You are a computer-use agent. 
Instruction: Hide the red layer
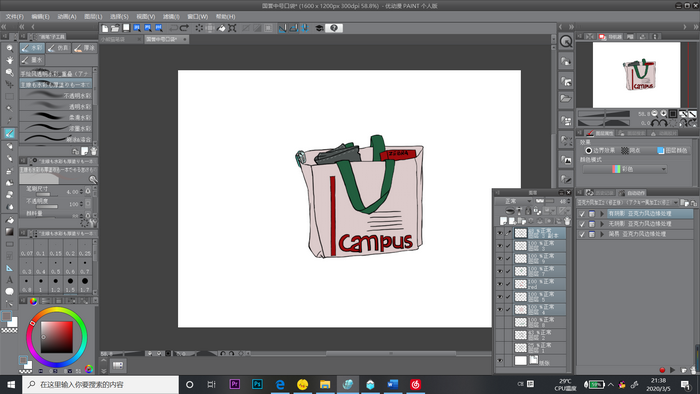pyautogui.click(x=500, y=284)
